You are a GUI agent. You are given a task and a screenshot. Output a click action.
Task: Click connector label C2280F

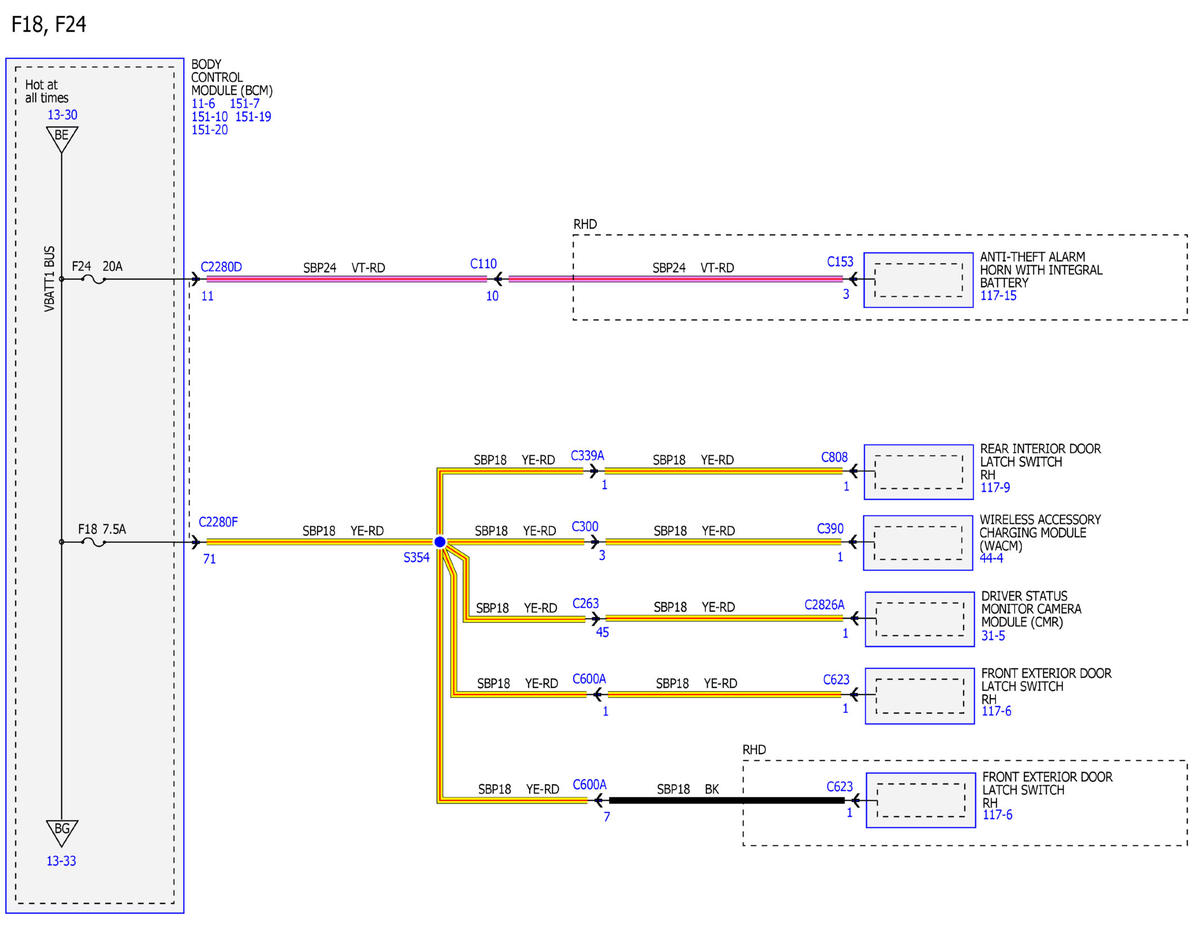coord(219,521)
